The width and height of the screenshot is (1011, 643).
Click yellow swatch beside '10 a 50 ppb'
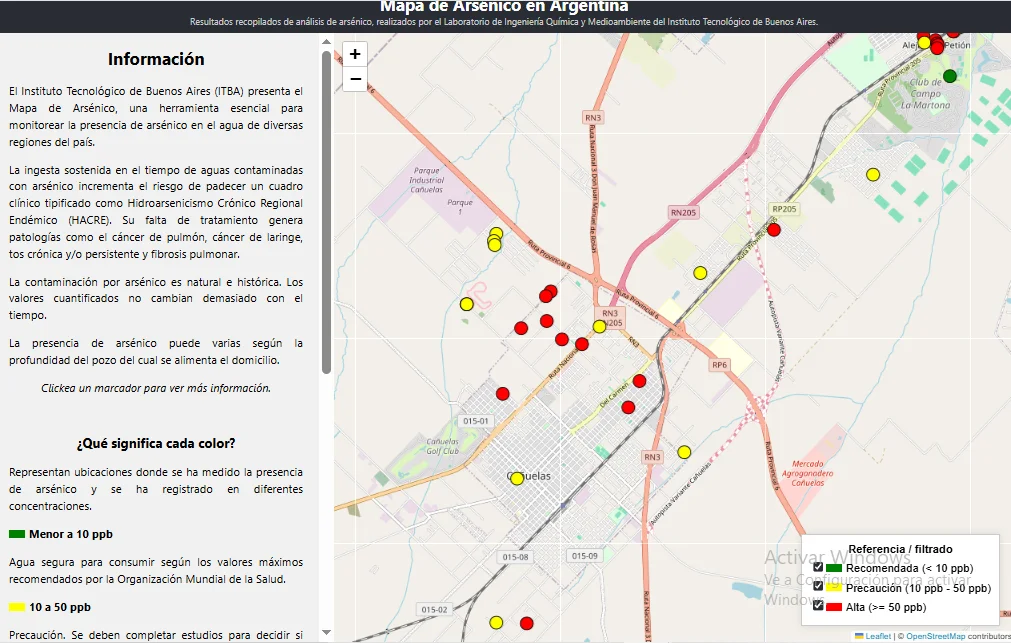point(17,607)
